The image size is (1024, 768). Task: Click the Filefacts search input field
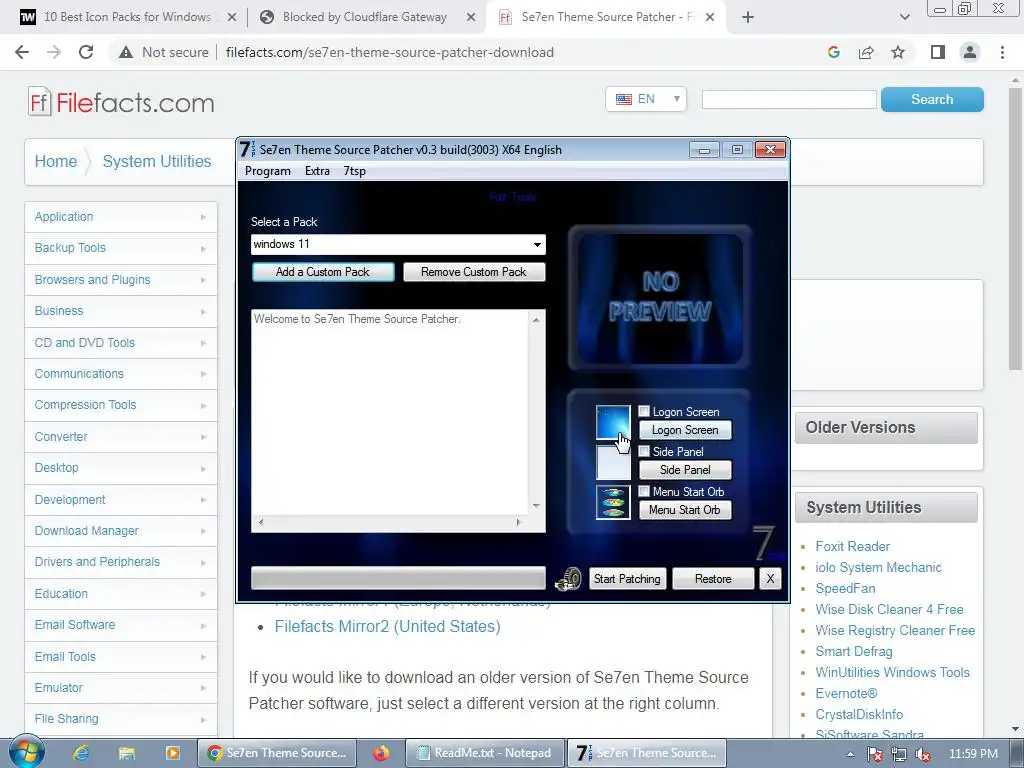[789, 99]
